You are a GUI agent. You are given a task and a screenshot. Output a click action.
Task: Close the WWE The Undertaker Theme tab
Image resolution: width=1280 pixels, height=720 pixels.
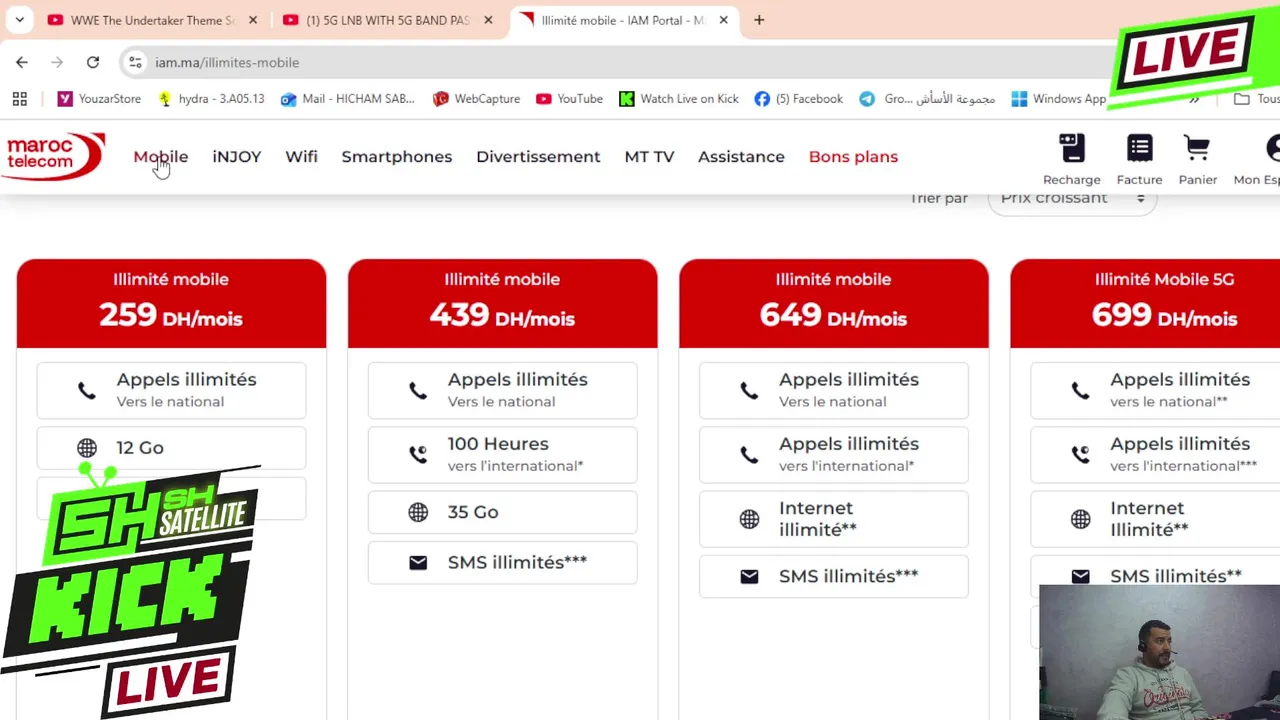pyautogui.click(x=253, y=20)
